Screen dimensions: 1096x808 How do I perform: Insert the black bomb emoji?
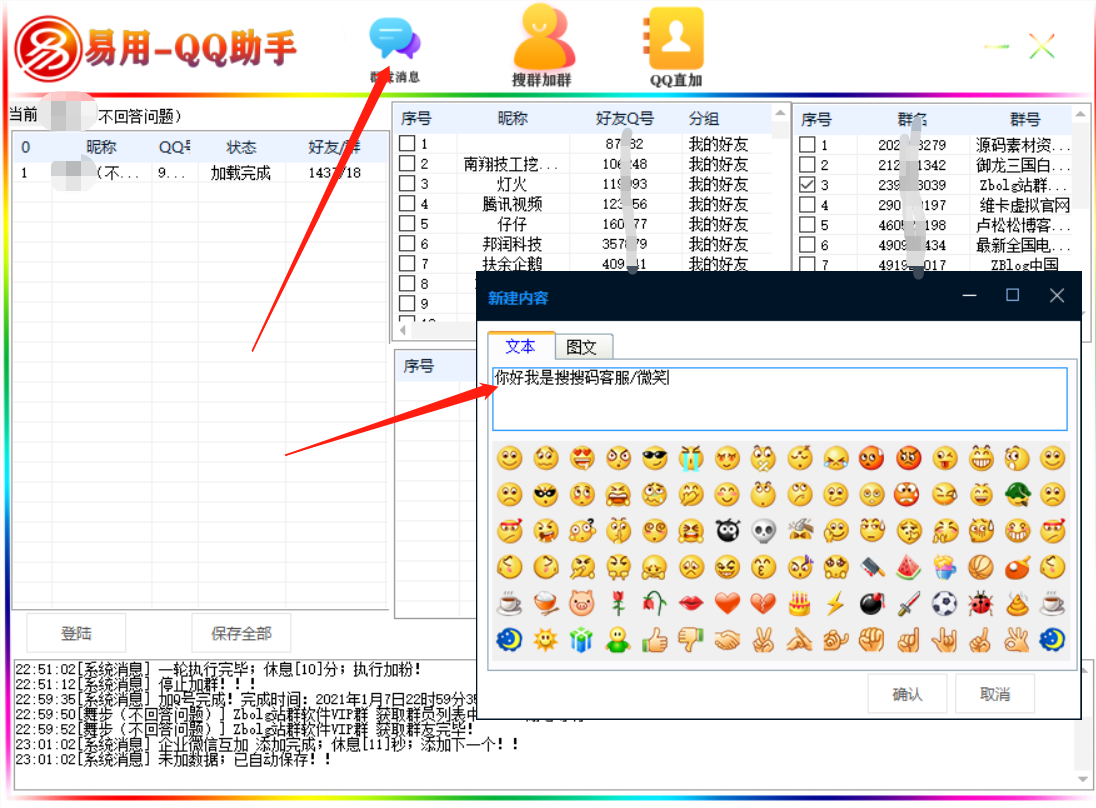(x=872, y=603)
